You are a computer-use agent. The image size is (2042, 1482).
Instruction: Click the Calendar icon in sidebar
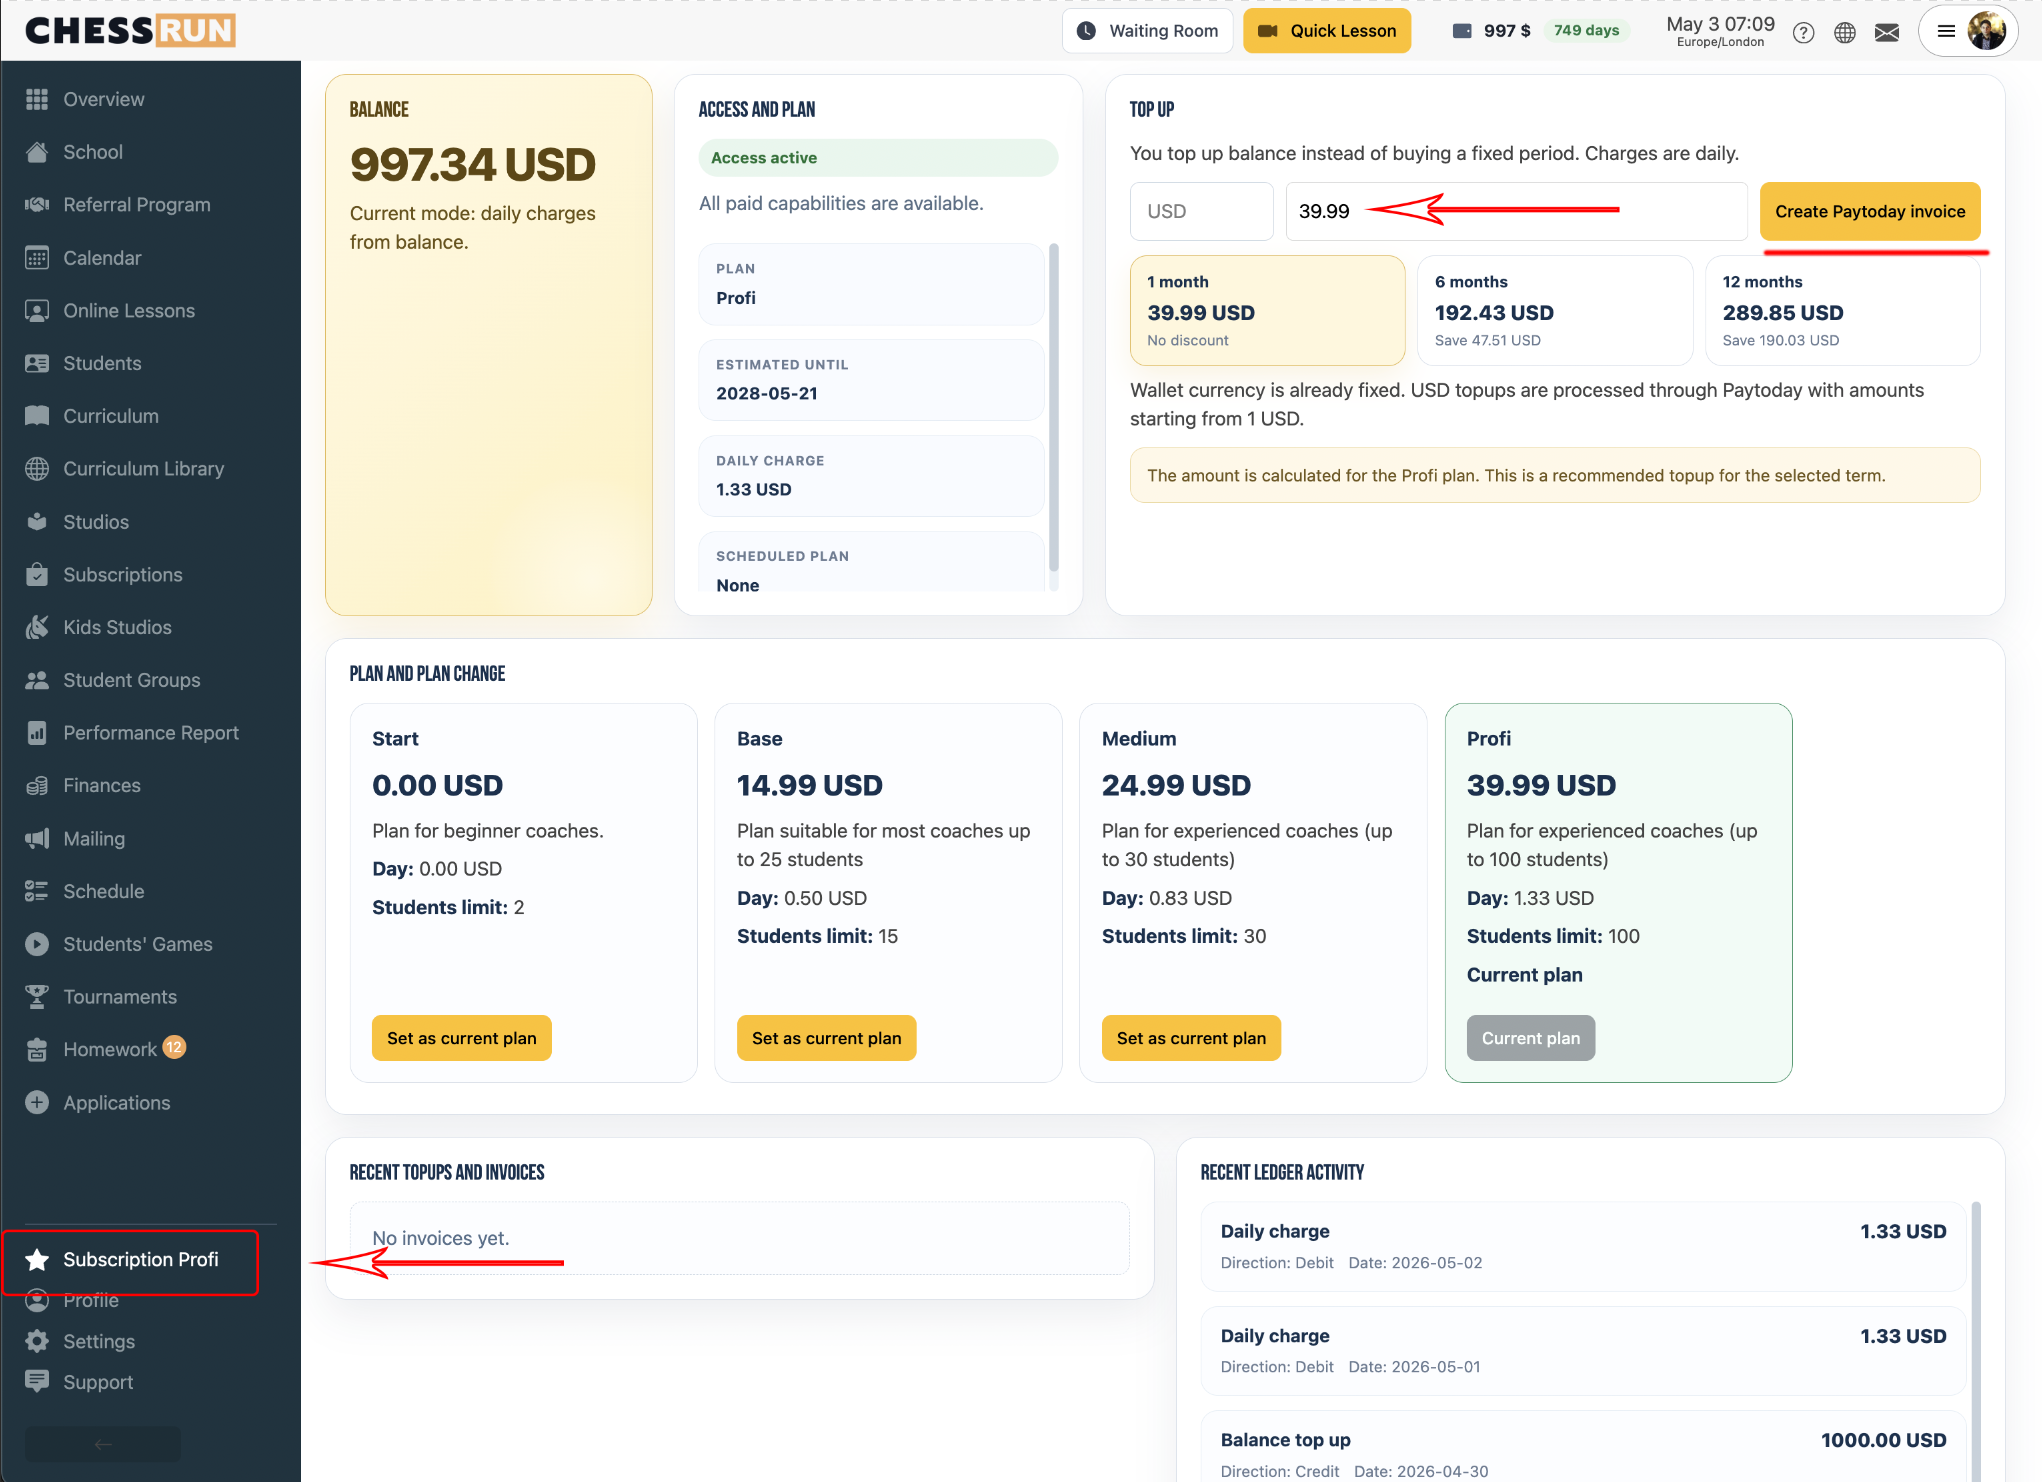(37, 258)
